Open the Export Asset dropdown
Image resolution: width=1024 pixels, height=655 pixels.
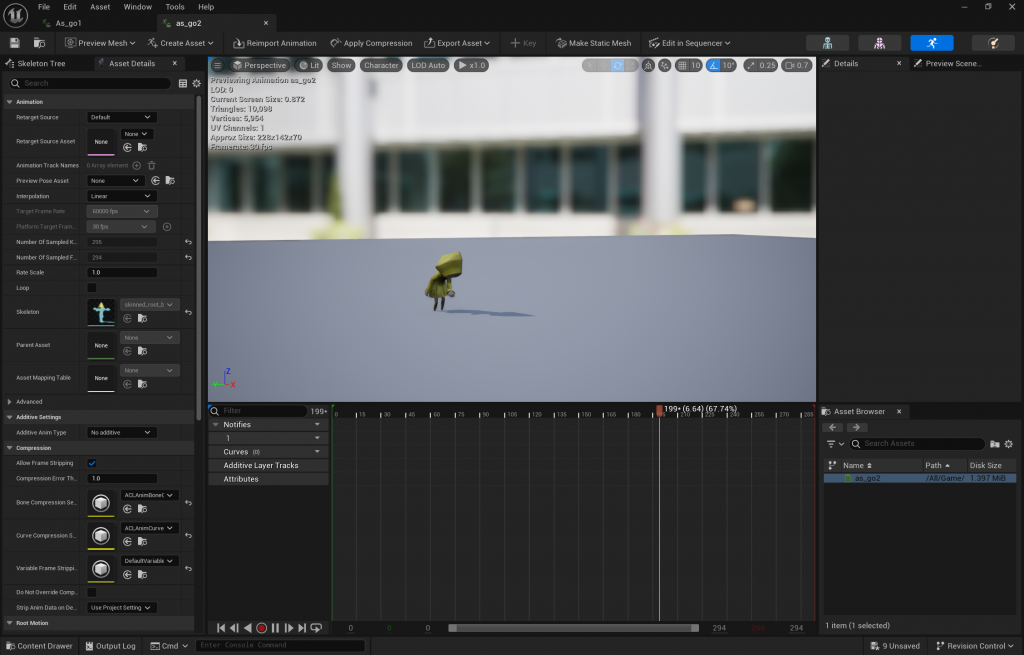(x=457, y=43)
